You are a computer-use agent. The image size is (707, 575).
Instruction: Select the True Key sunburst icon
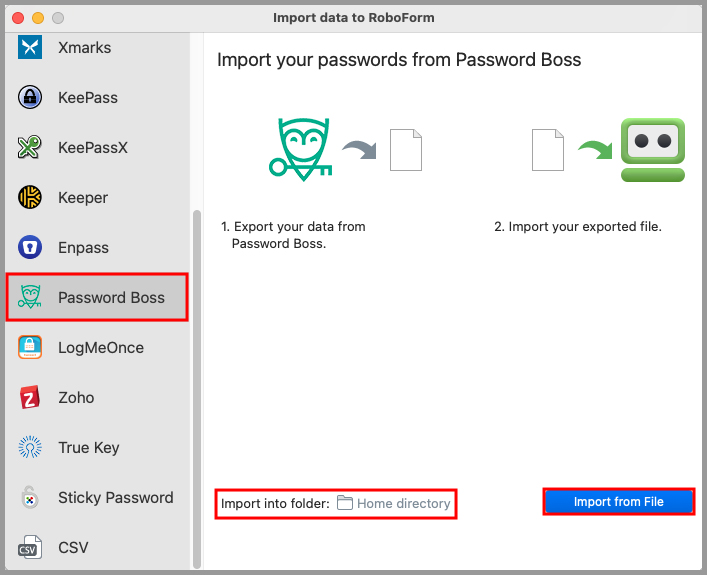point(30,447)
